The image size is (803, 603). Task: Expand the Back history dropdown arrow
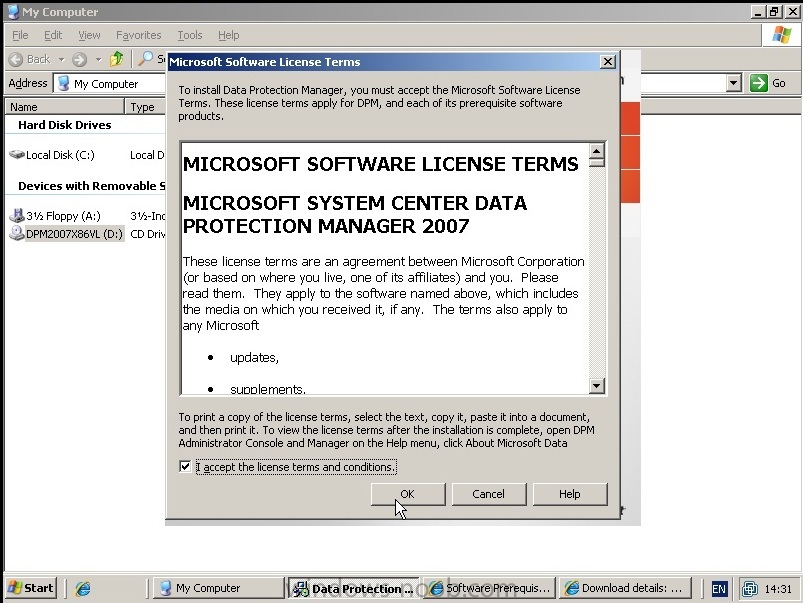[61, 59]
